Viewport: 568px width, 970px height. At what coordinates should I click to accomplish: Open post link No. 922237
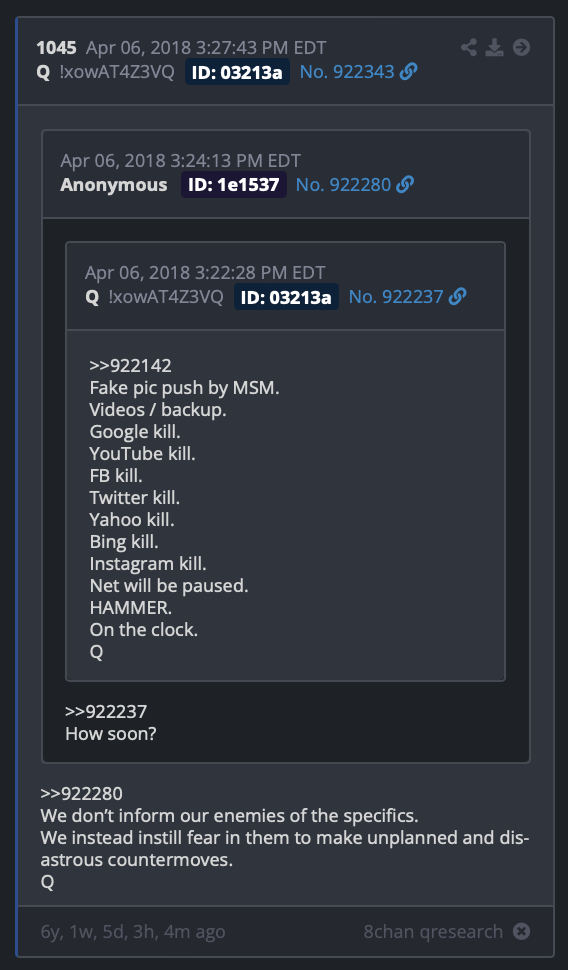click(396, 297)
